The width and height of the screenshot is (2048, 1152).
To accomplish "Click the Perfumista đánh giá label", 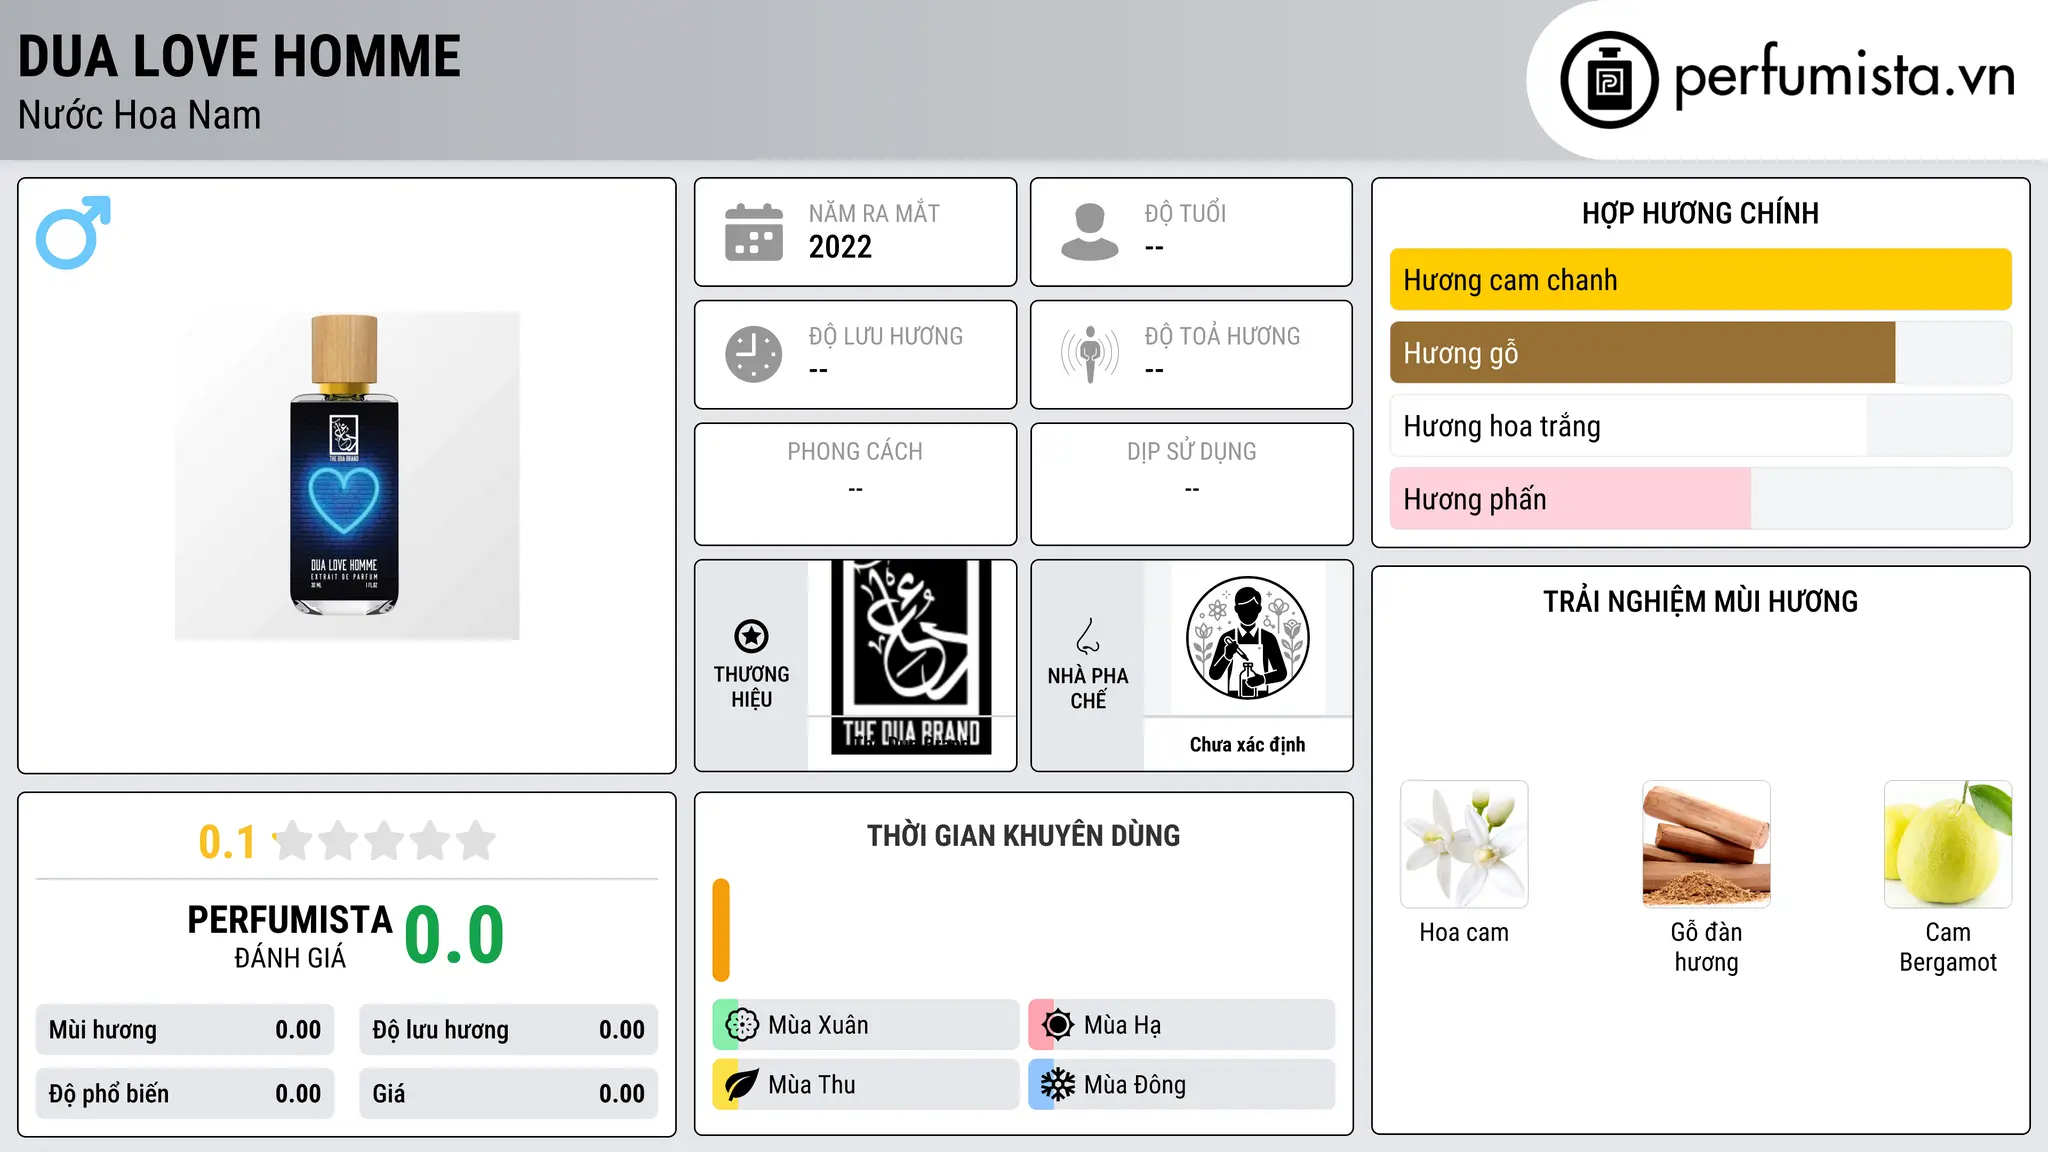I will click(289, 937).
